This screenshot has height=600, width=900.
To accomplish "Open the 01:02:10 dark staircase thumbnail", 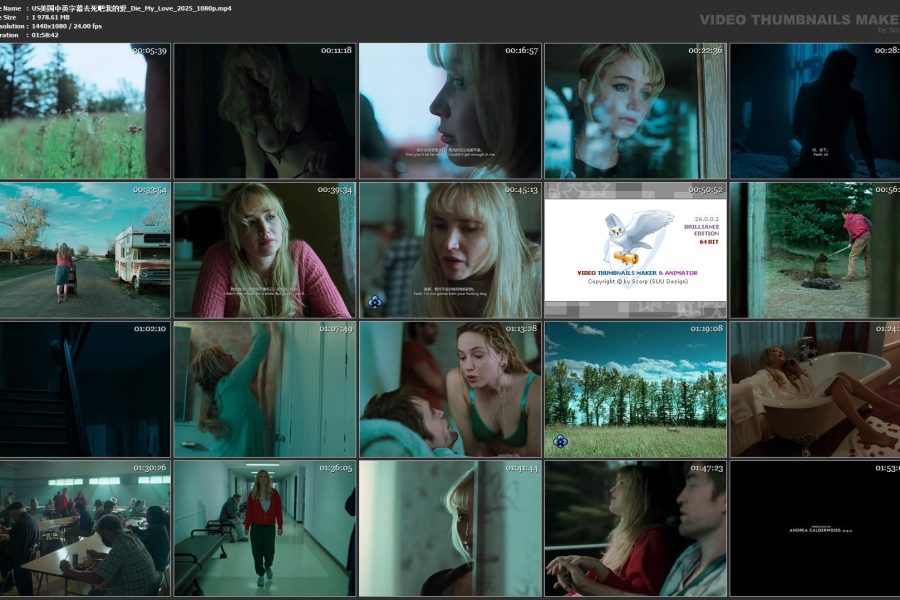I will point(85,389).
